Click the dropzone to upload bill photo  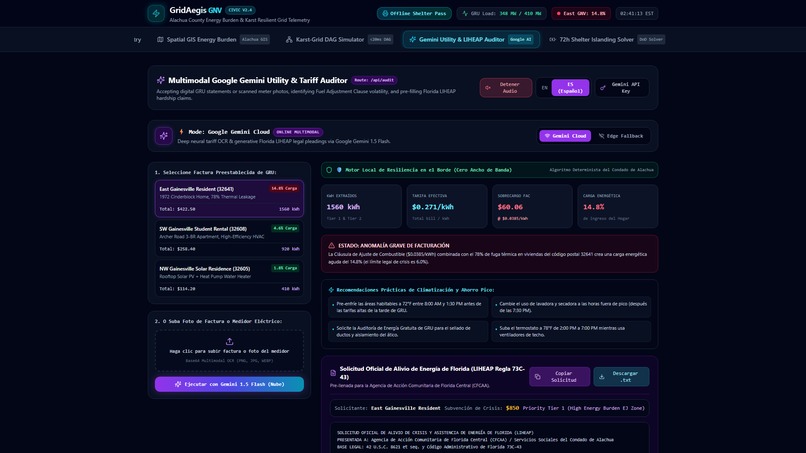tap(229, 351)
